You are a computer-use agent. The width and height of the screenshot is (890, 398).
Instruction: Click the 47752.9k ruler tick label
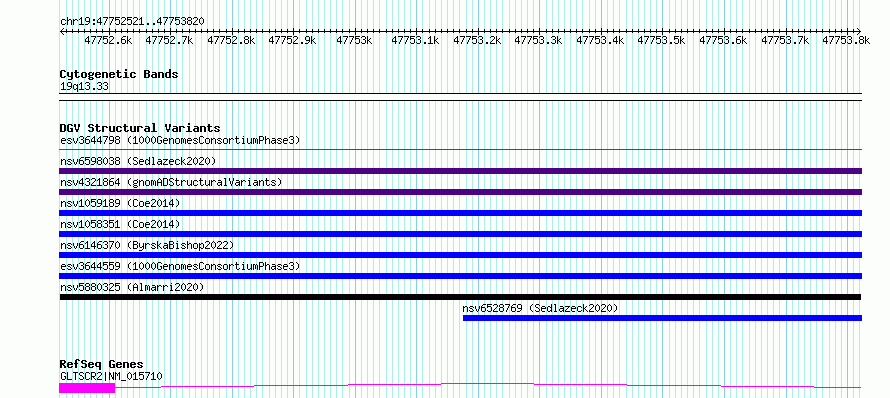(292, 40)
